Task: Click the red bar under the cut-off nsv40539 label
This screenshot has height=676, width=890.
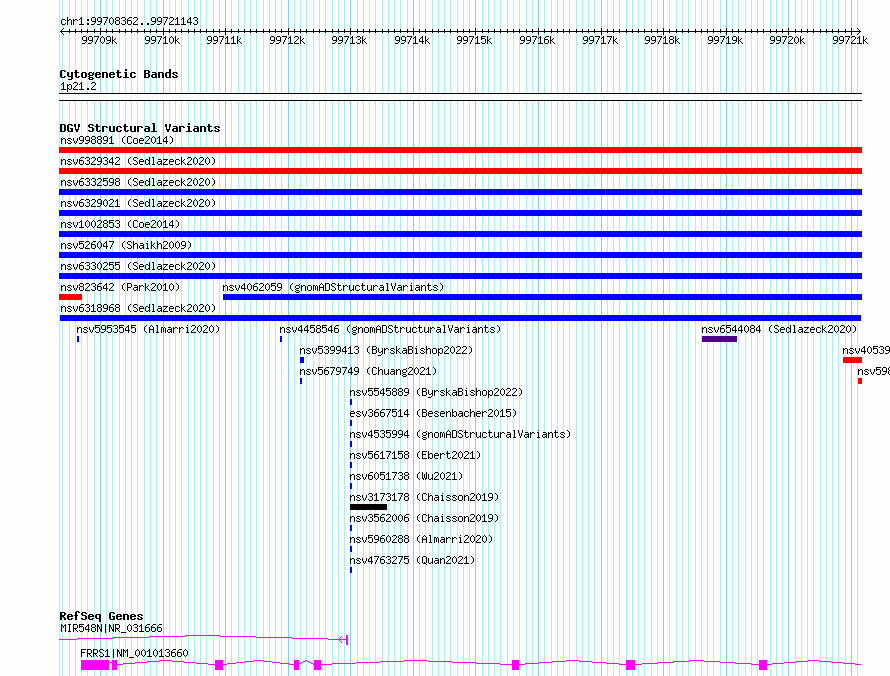Action: [x=853, y=360]
